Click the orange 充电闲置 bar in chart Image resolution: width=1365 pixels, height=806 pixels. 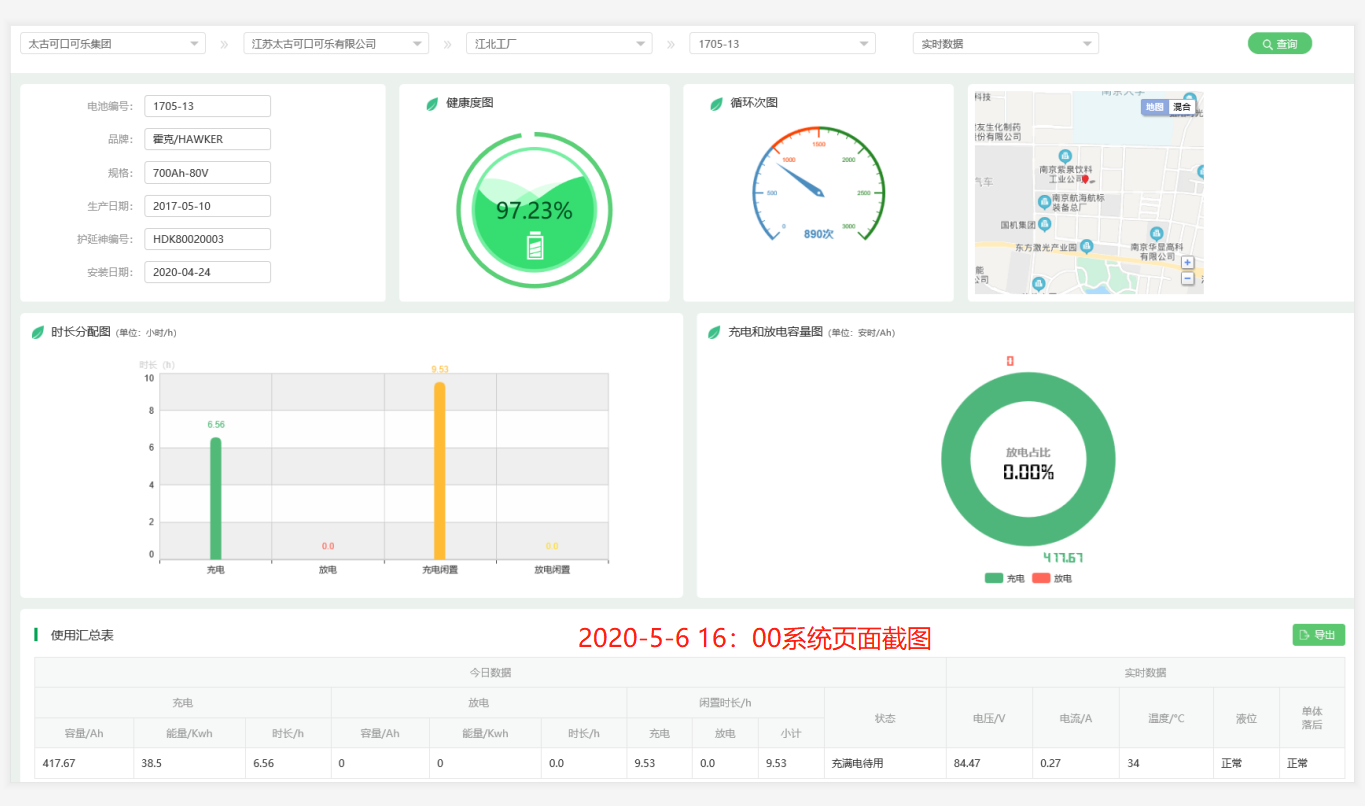click(439, 470)
